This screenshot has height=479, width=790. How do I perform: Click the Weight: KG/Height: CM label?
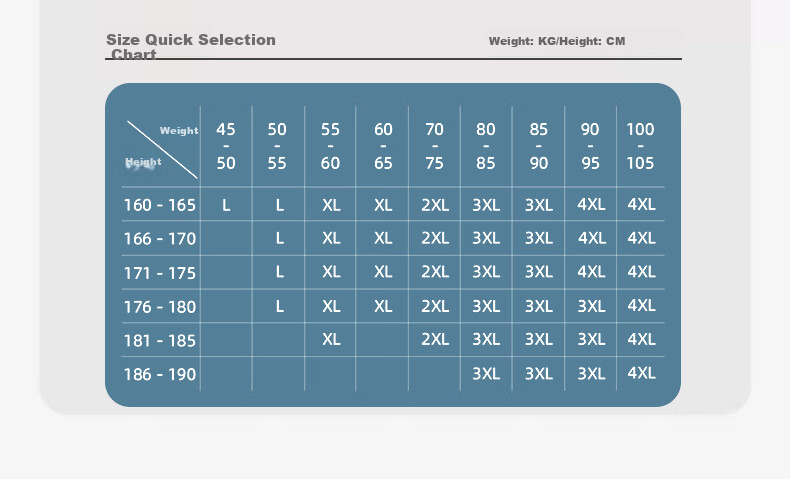click(x=557, y=41)
